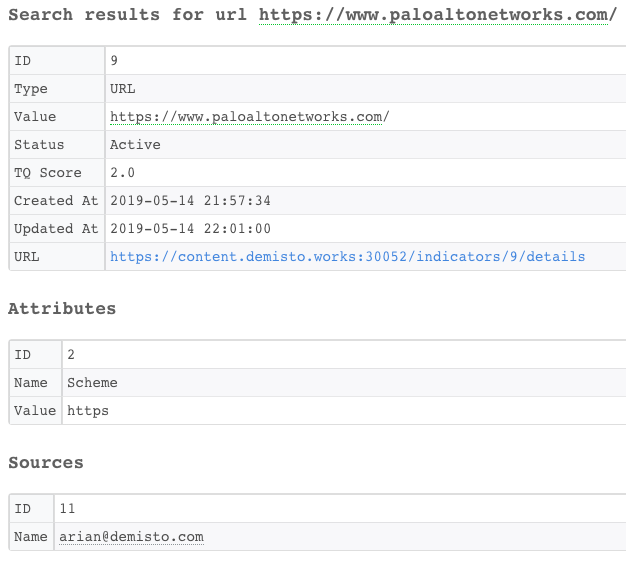Click the 'TQ Score' row label
Image resolution: width=626 pixels, height=564 pixels.
click(x=48, y=173)
